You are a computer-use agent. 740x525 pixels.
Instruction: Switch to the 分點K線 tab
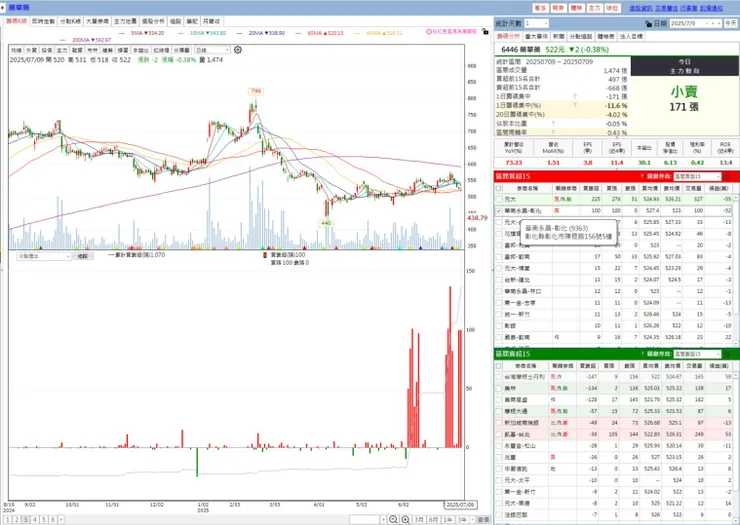(x=70, y=21)
